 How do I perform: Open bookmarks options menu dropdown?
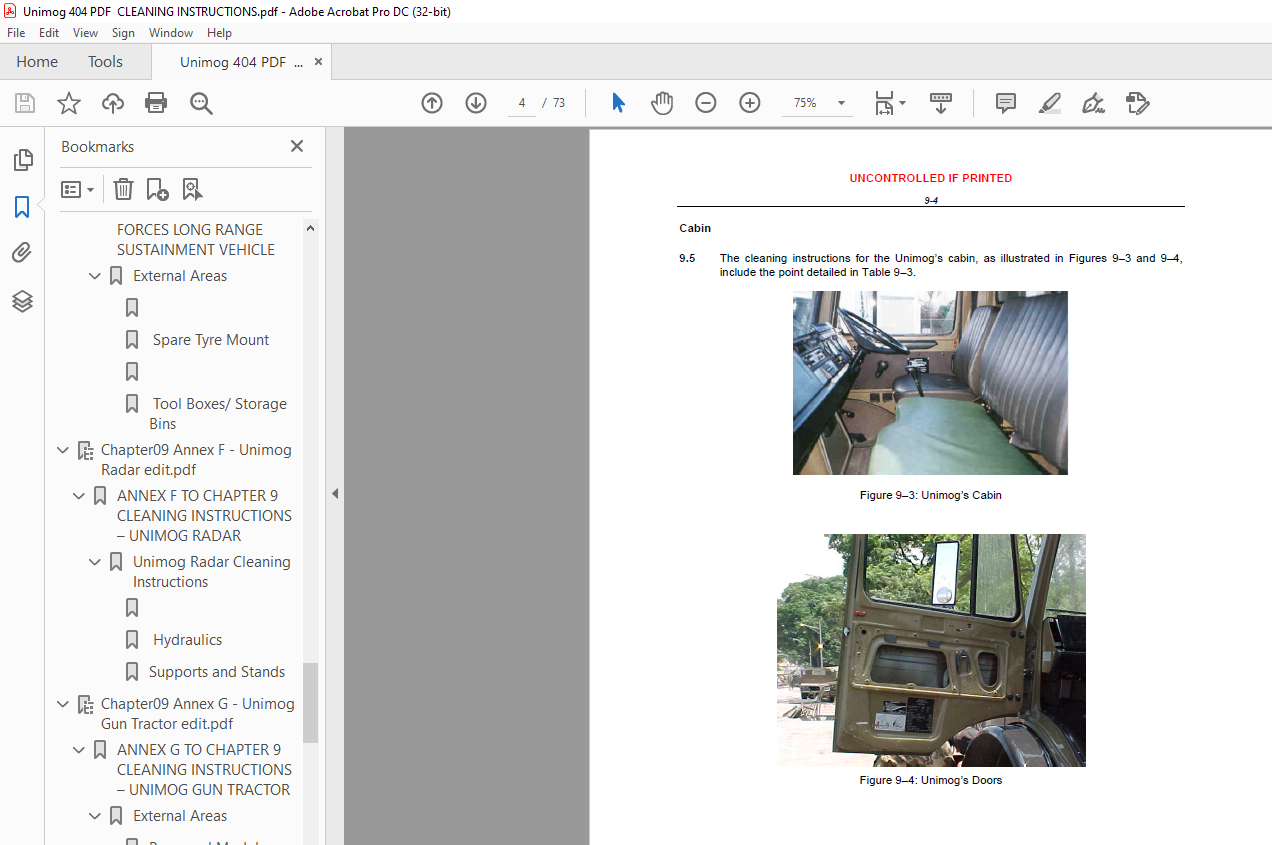pos(78,189)
